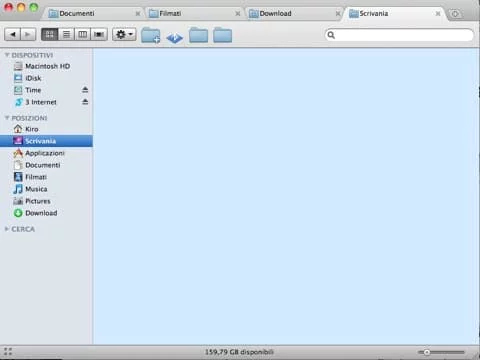This screenshot has height=360, width=480.
Task: Collapse the DISPOSITIVI sidebar section
Action: coord(7,55)
